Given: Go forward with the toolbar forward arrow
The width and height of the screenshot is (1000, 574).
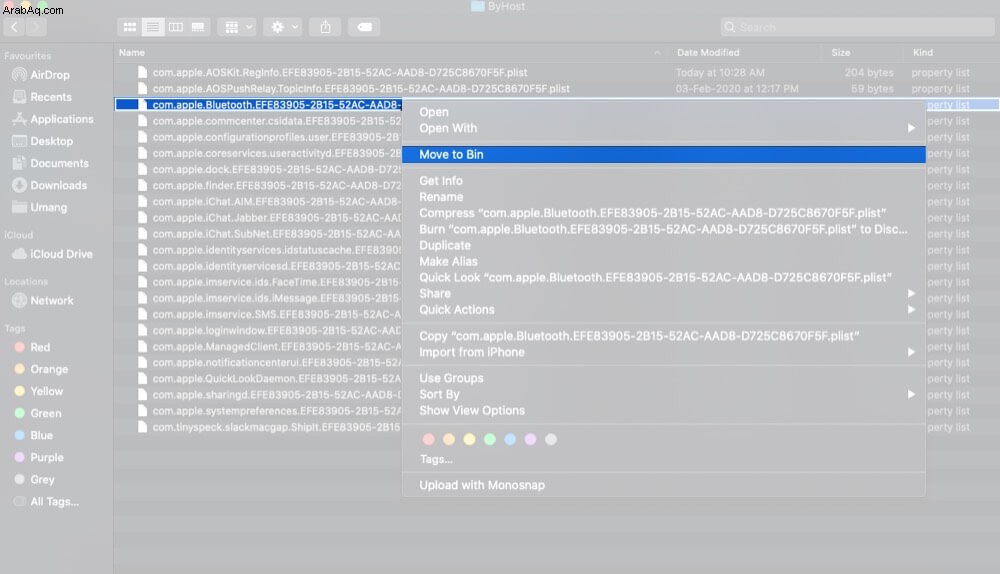Looking at the screenshot, I should [36, 27].
